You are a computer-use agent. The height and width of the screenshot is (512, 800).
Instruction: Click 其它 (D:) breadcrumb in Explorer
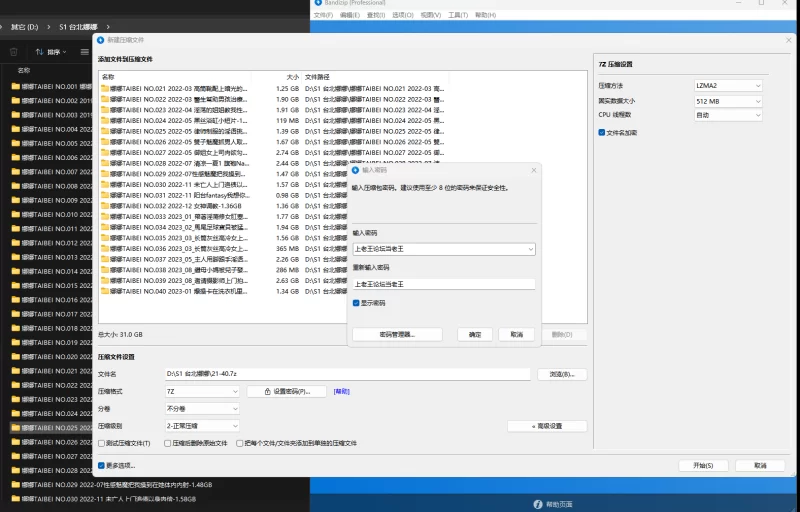click(x=24, y=27)
